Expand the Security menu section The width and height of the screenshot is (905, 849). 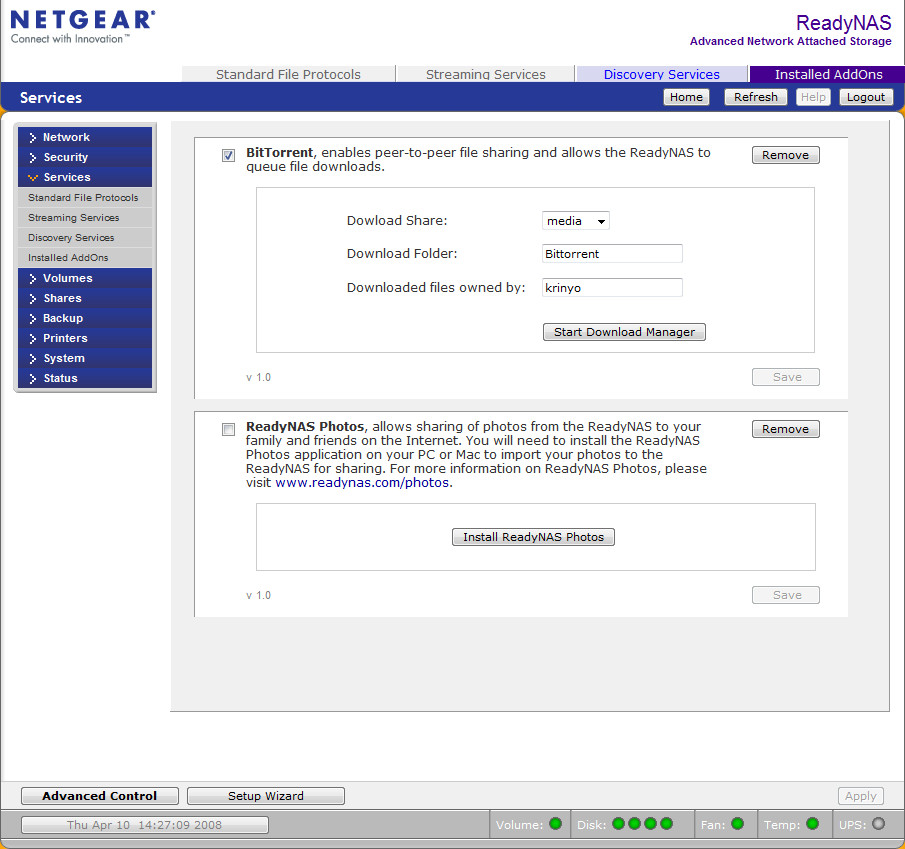pyautogui.click(x=85, y=158)
